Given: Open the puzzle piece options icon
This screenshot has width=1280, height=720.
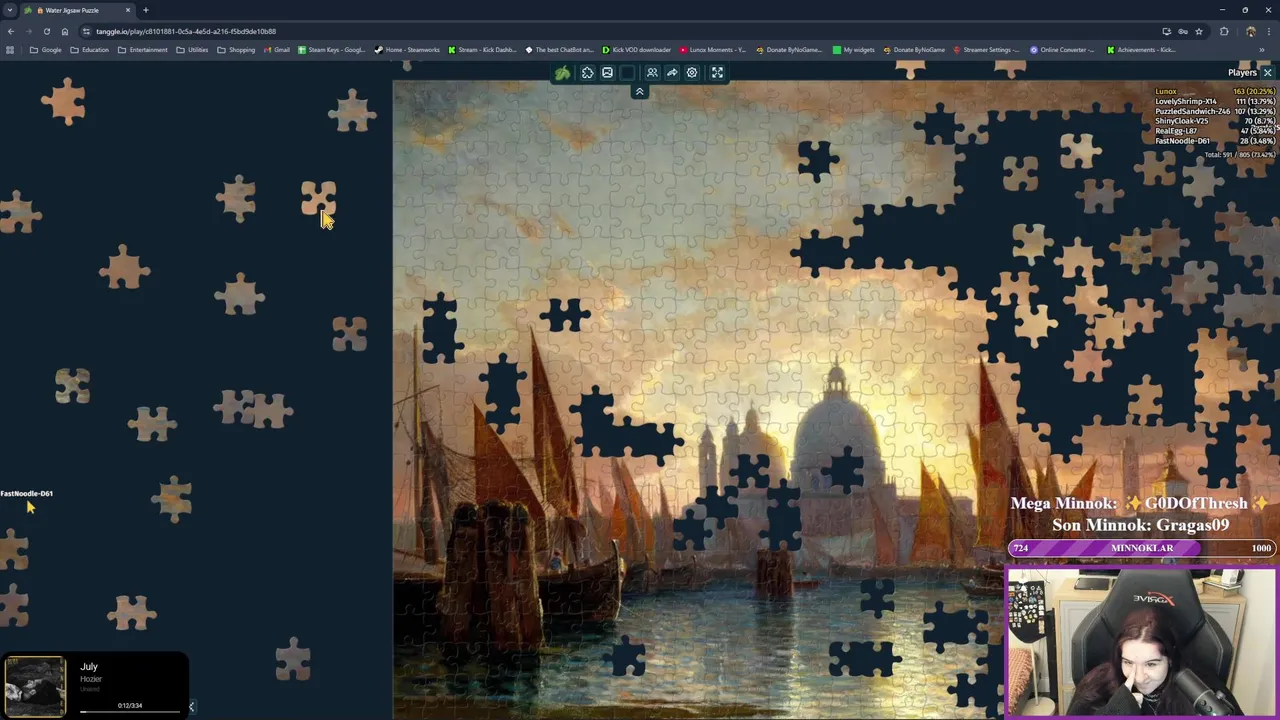Looking at the screenshot, I should 587,73.
